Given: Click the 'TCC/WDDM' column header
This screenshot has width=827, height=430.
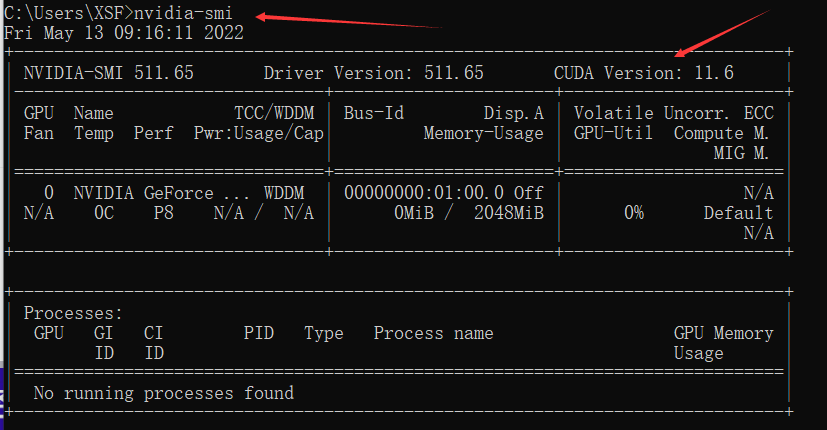Looking at the screenshot, I should point(274,113).
